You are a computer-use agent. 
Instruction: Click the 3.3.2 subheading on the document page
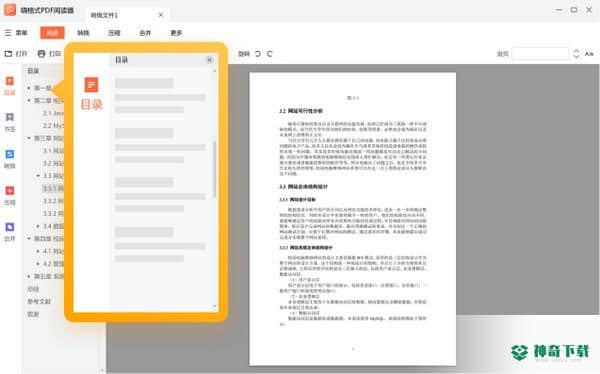click(x=306, y=248)
